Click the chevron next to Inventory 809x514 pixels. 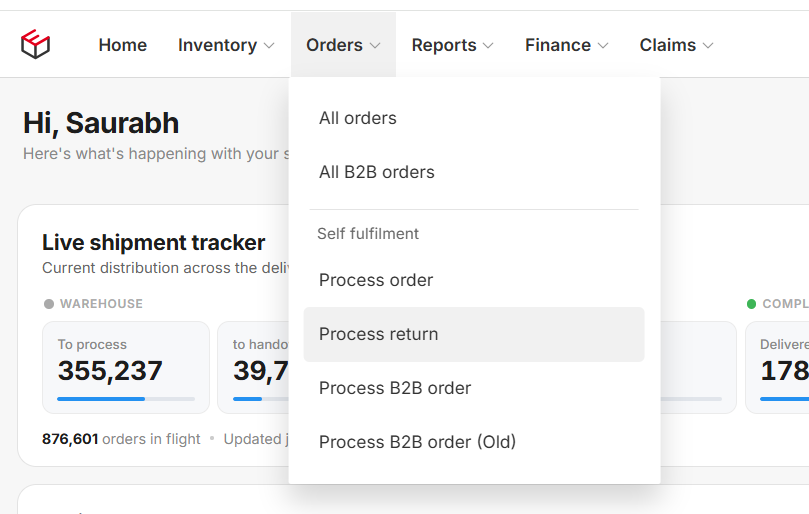269,45
